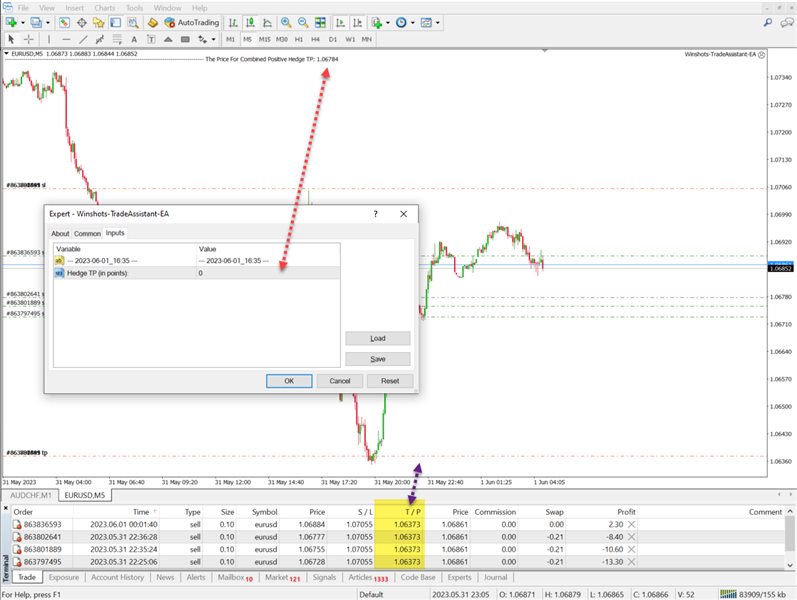Expand the Periodicity dropdown arrow
Screen dimensions: 797x600
[412, 22]
